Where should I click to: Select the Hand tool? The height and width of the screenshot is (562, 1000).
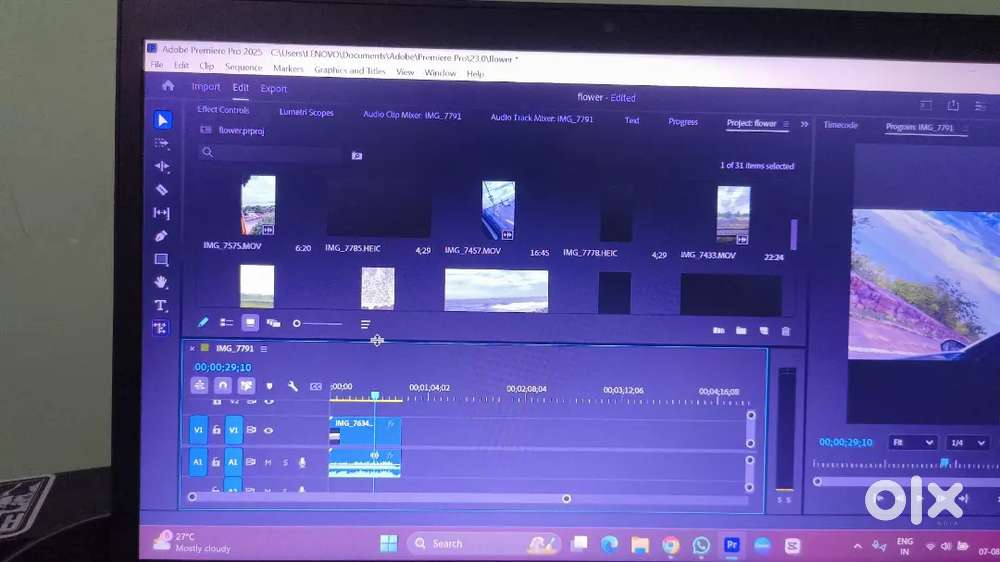tap(161, 283)
